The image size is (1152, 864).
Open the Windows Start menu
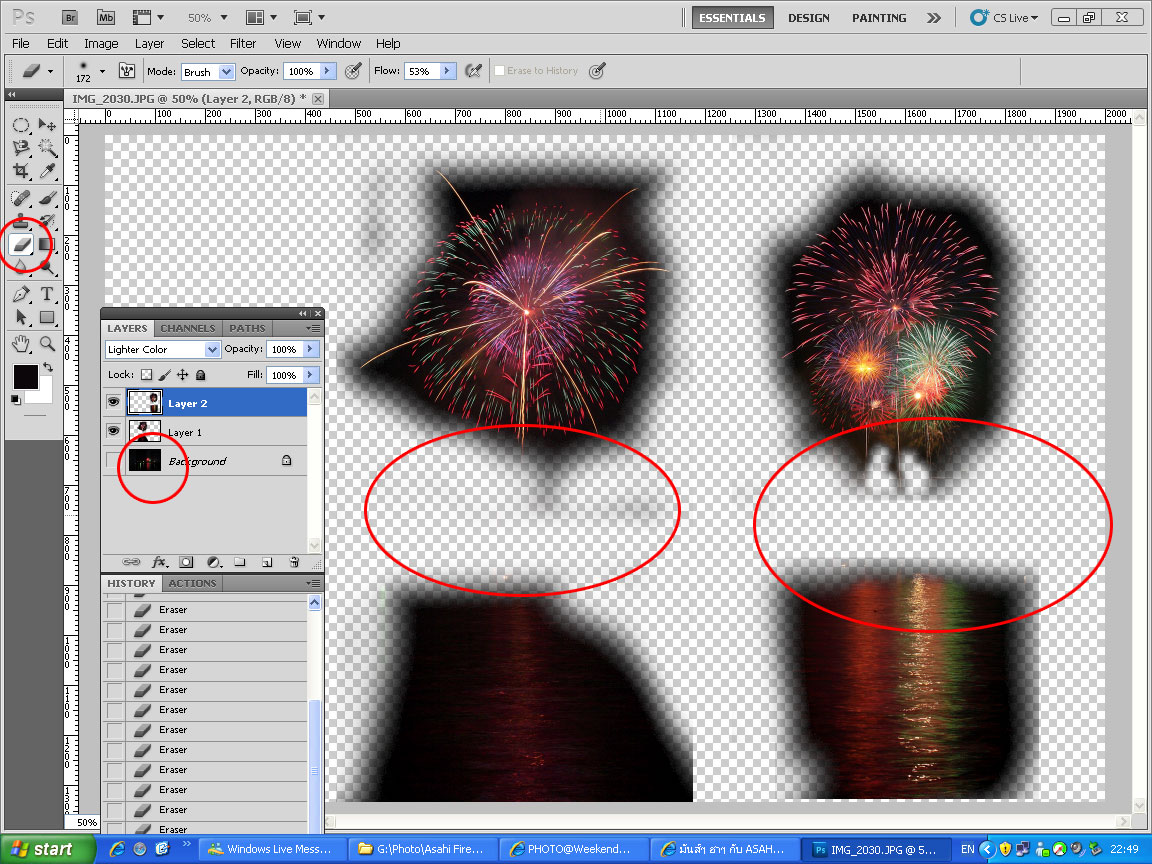[x=42, y=849]
